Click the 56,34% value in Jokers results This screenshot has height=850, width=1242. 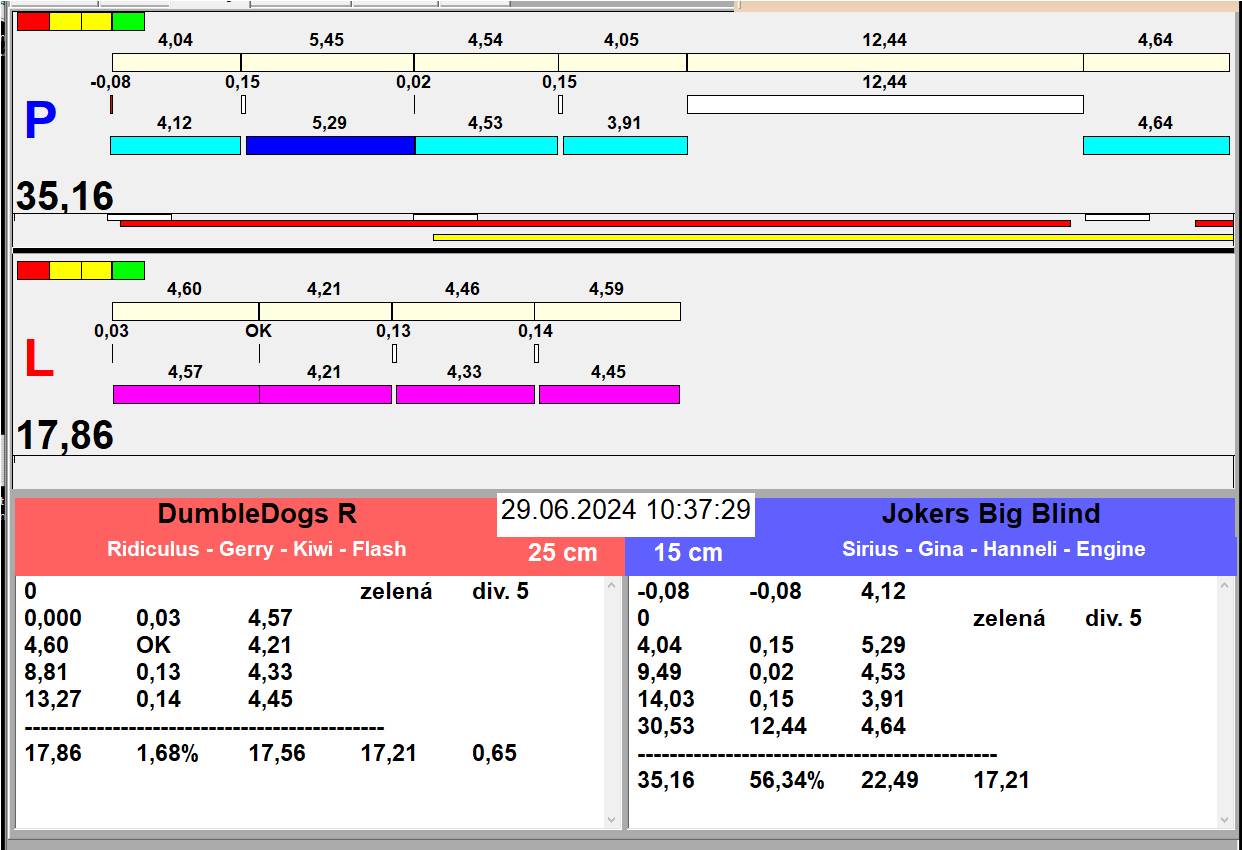787,780
